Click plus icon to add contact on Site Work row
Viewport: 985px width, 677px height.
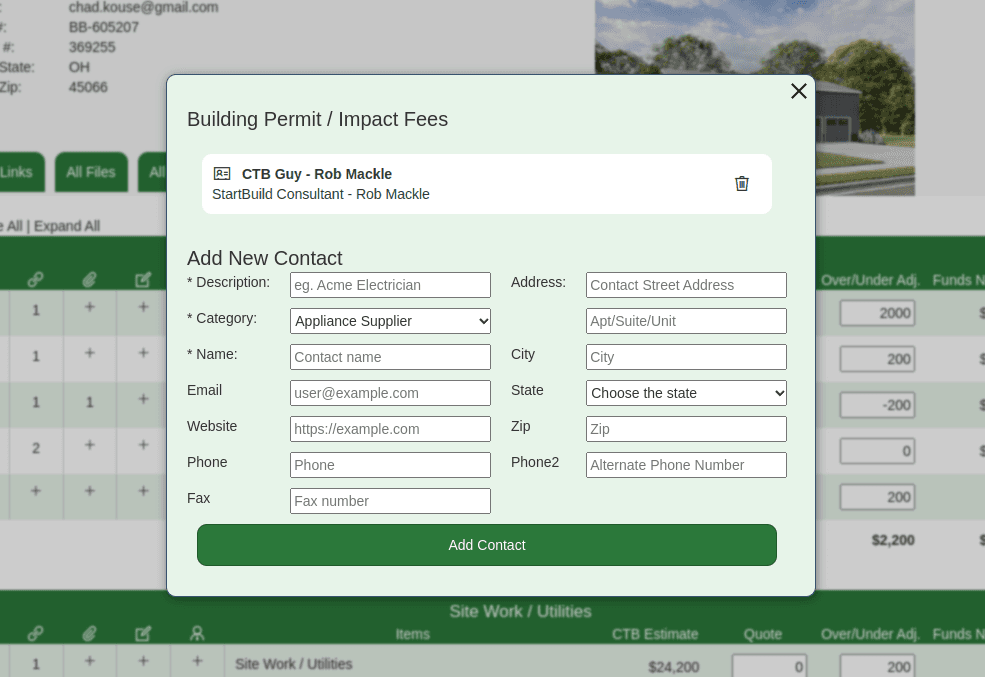tap(197, 662)
